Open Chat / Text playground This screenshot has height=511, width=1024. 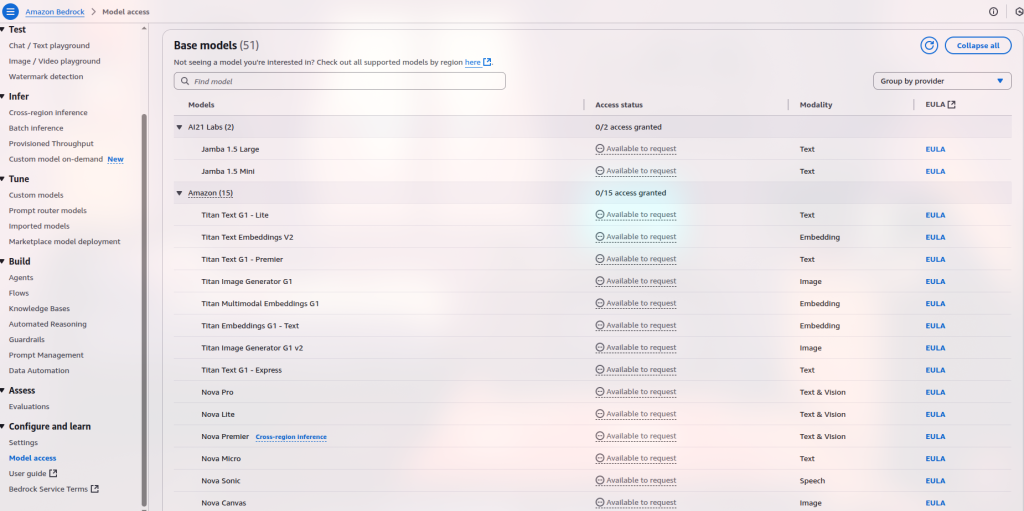pyautogui.click(x=49, y=46)
